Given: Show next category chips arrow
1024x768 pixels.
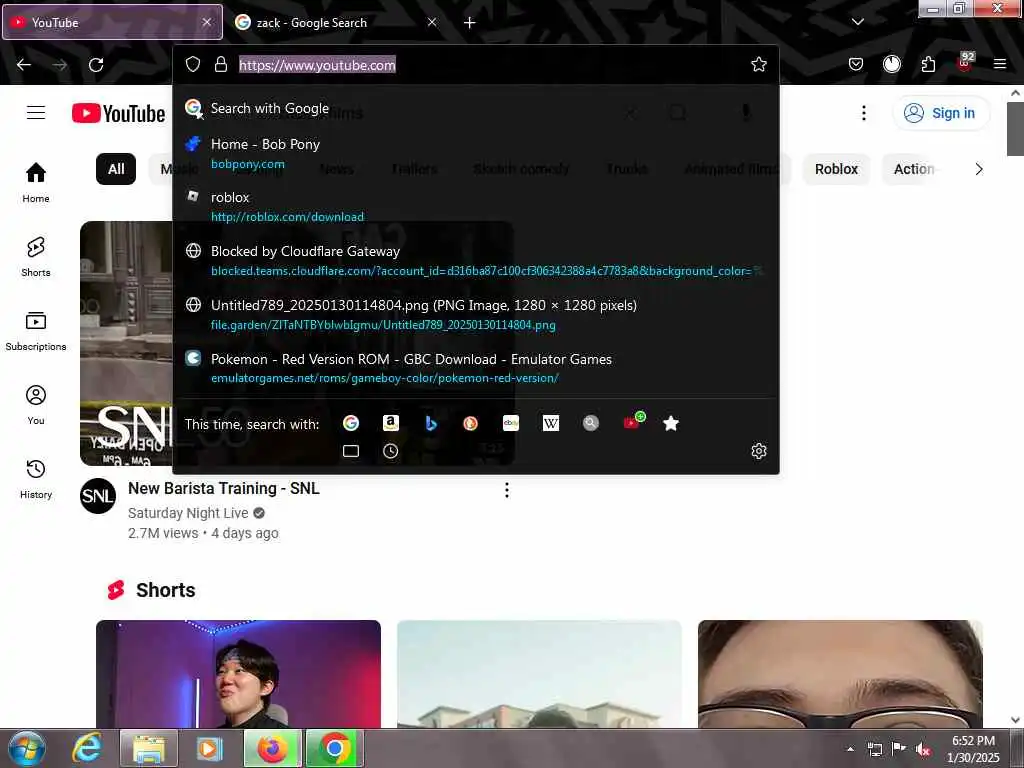Looking at the screenshot, I should click(x=978, y=169).
